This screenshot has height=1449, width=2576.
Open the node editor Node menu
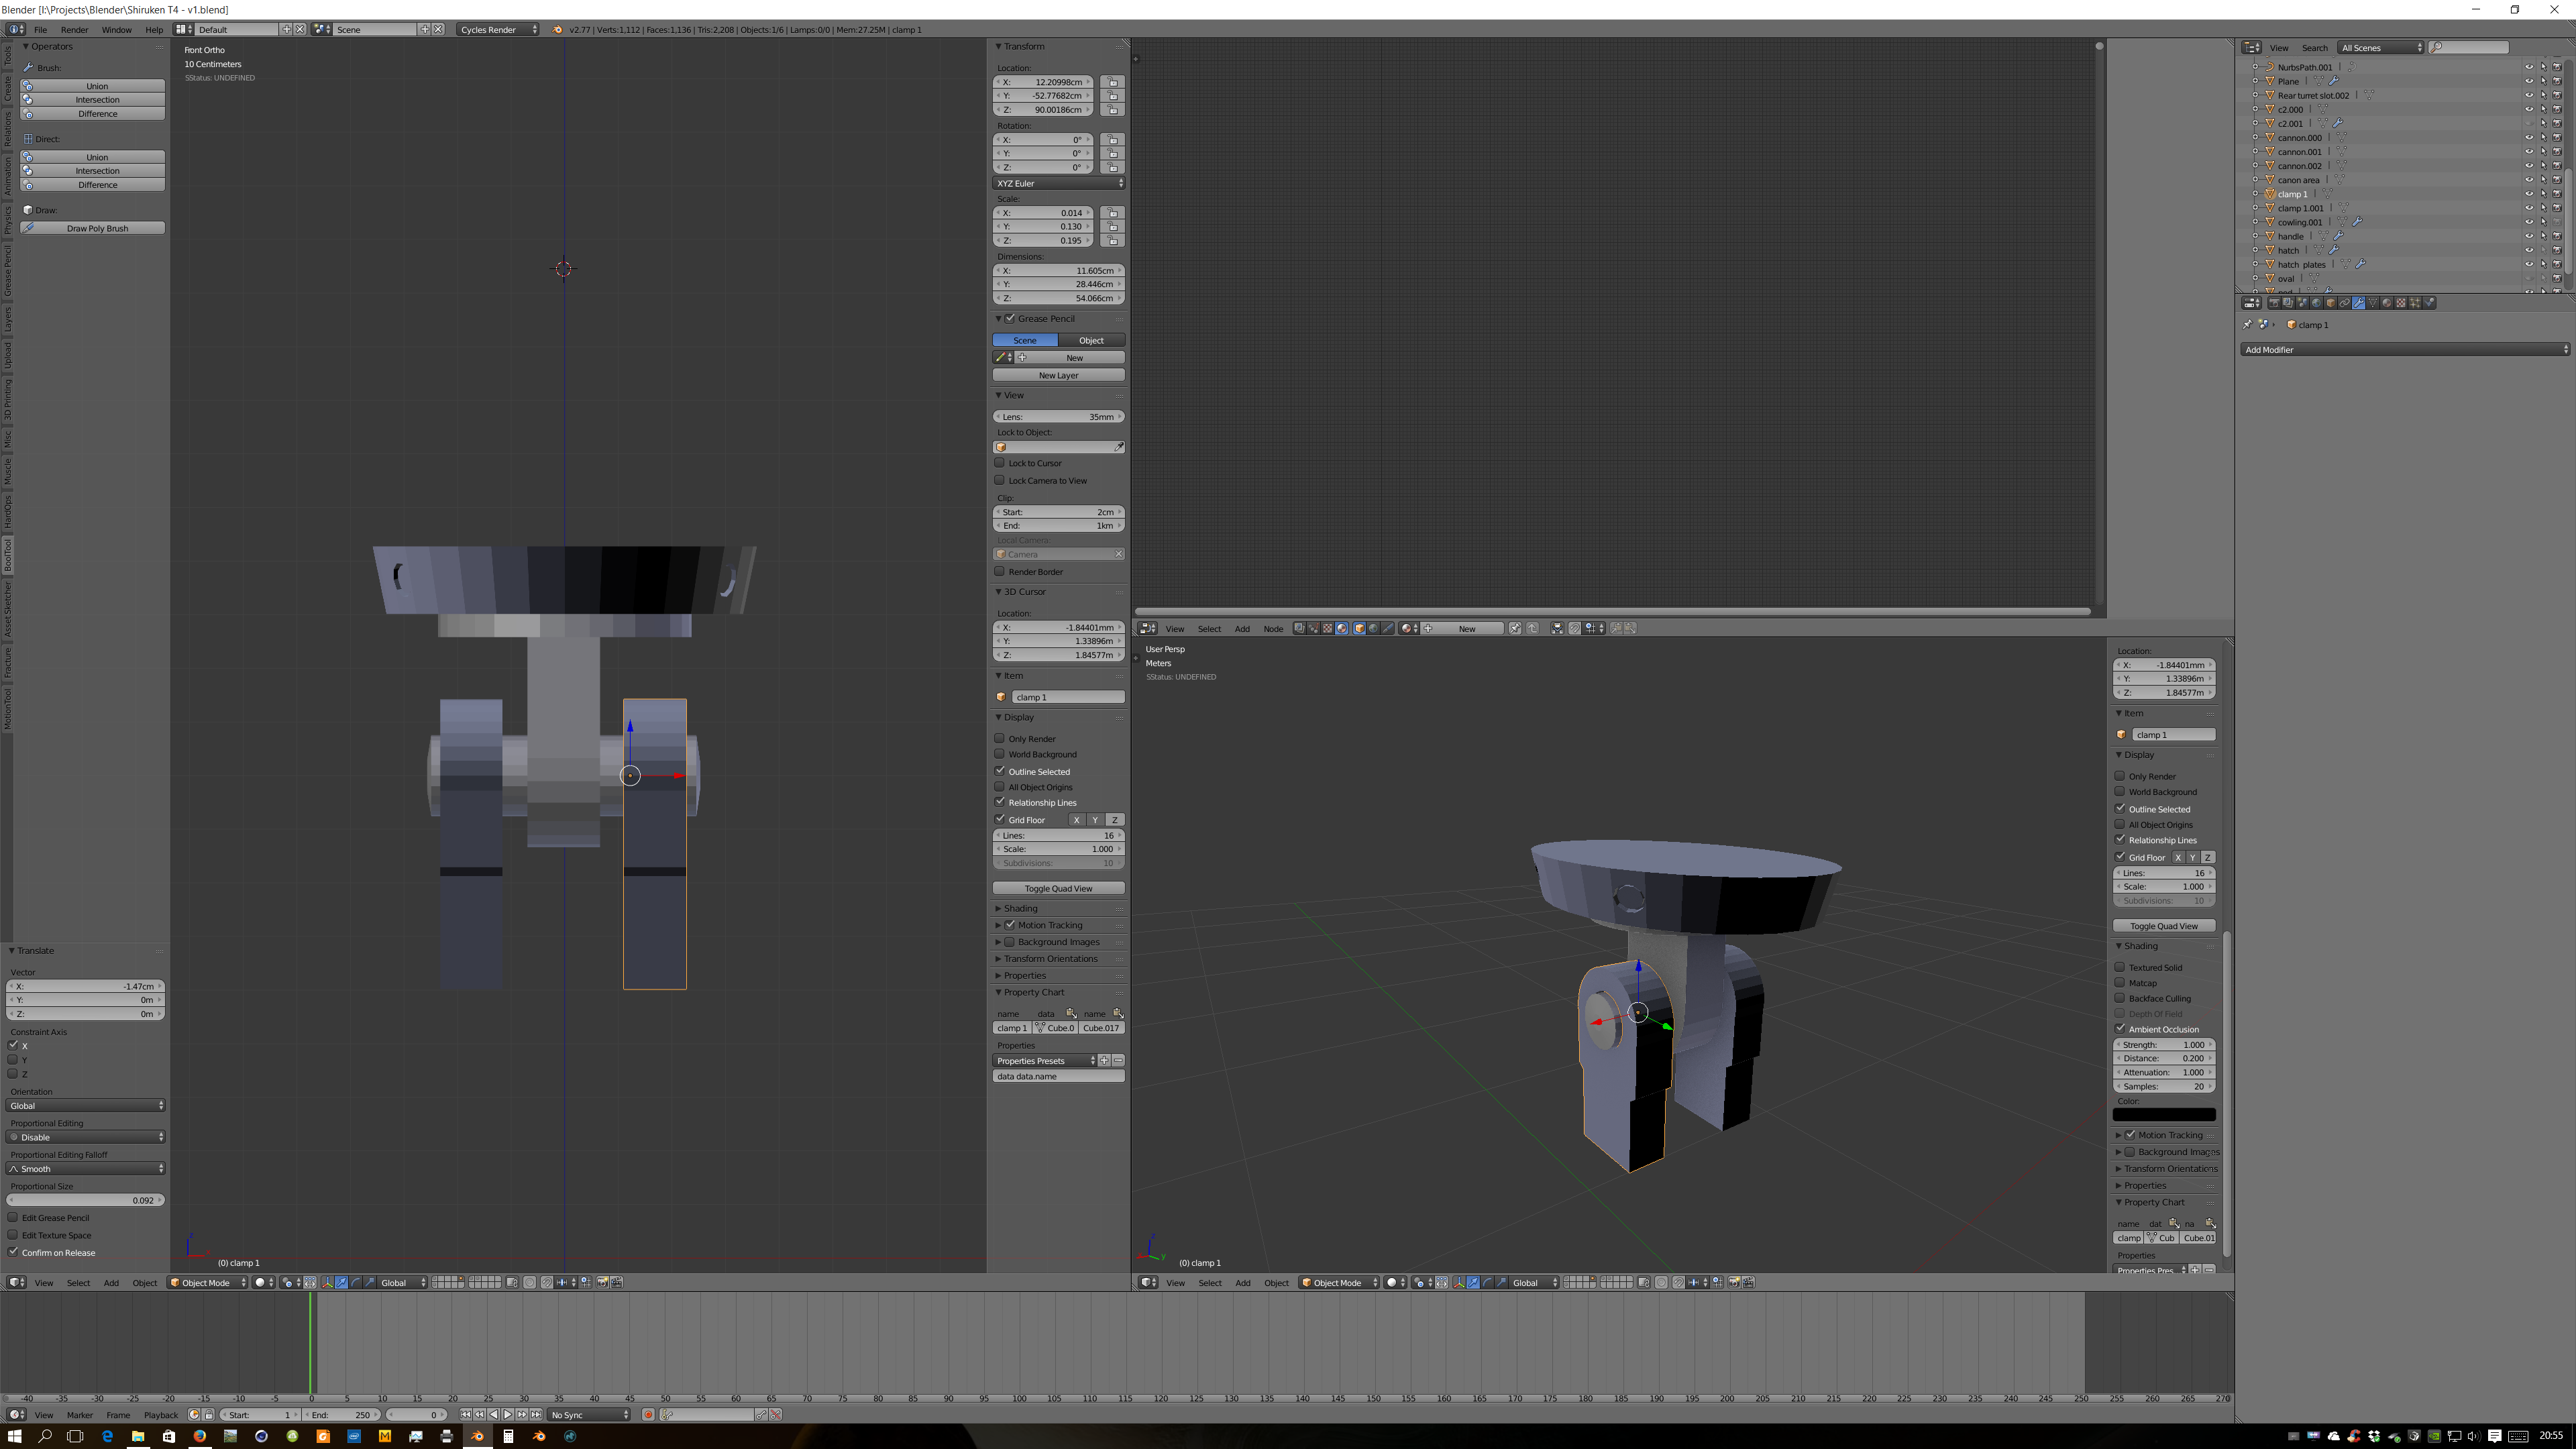point(1272,628)
